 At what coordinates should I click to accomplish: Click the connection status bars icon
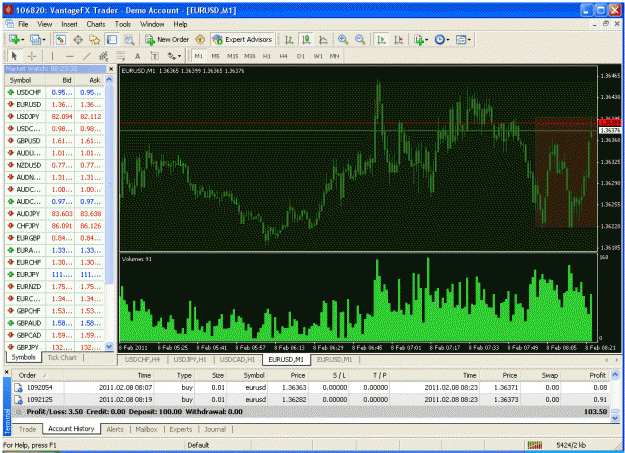click(535, 445)
